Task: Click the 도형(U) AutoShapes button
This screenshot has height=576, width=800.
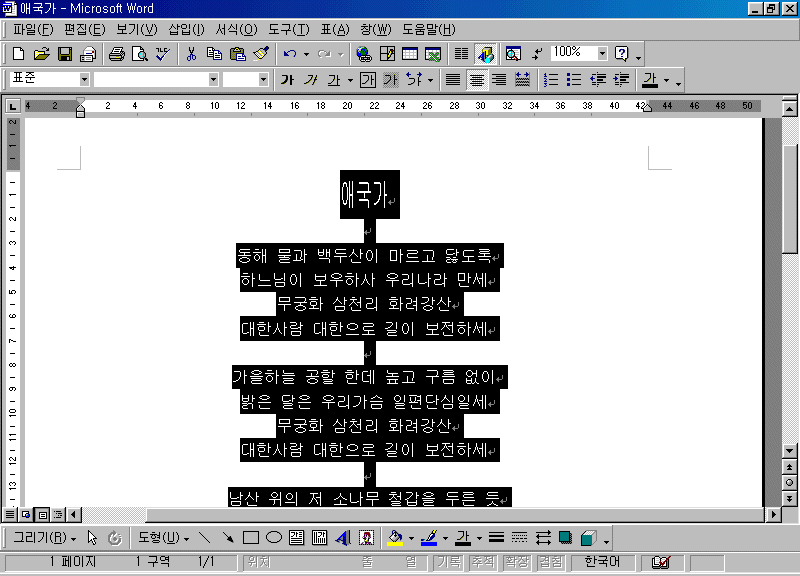Action: click(x=163, y=538)
